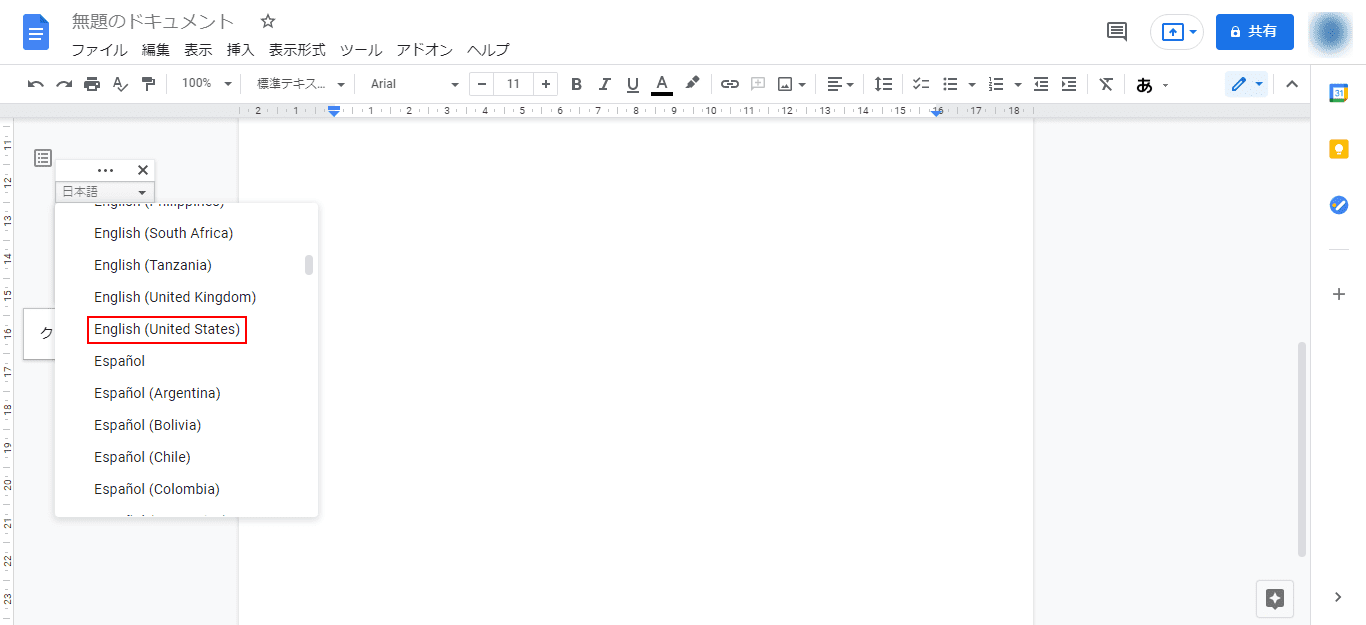Viewport: 1366px width, 625px height.
Task: Open the ツール menu
Action: pyautogui.click(x=361, y=50)
